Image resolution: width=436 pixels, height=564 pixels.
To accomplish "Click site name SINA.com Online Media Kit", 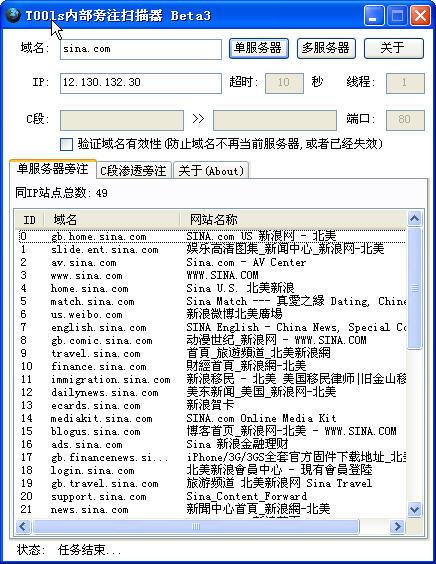I will click(261, 418).
